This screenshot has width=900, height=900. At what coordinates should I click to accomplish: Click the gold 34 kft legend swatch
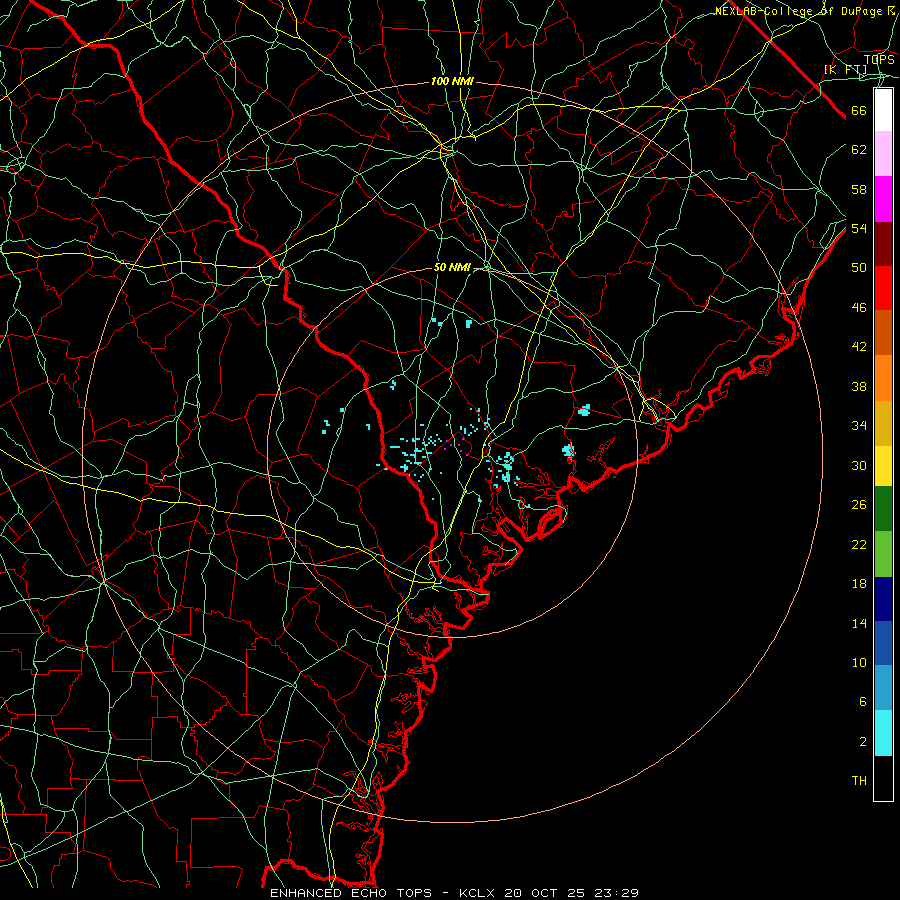point(883,423)
